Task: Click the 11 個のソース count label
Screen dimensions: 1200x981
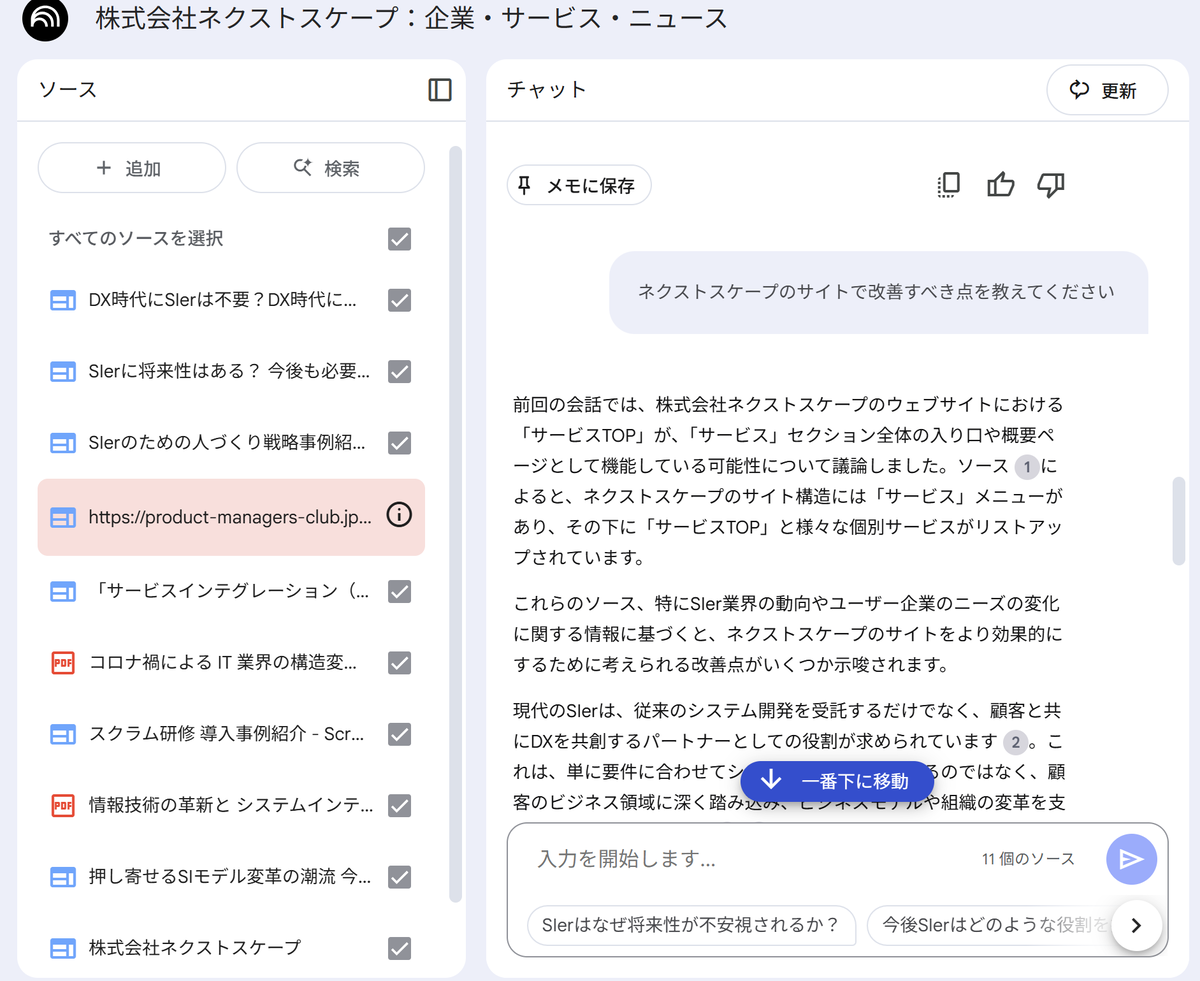Action: (1028, 859)
